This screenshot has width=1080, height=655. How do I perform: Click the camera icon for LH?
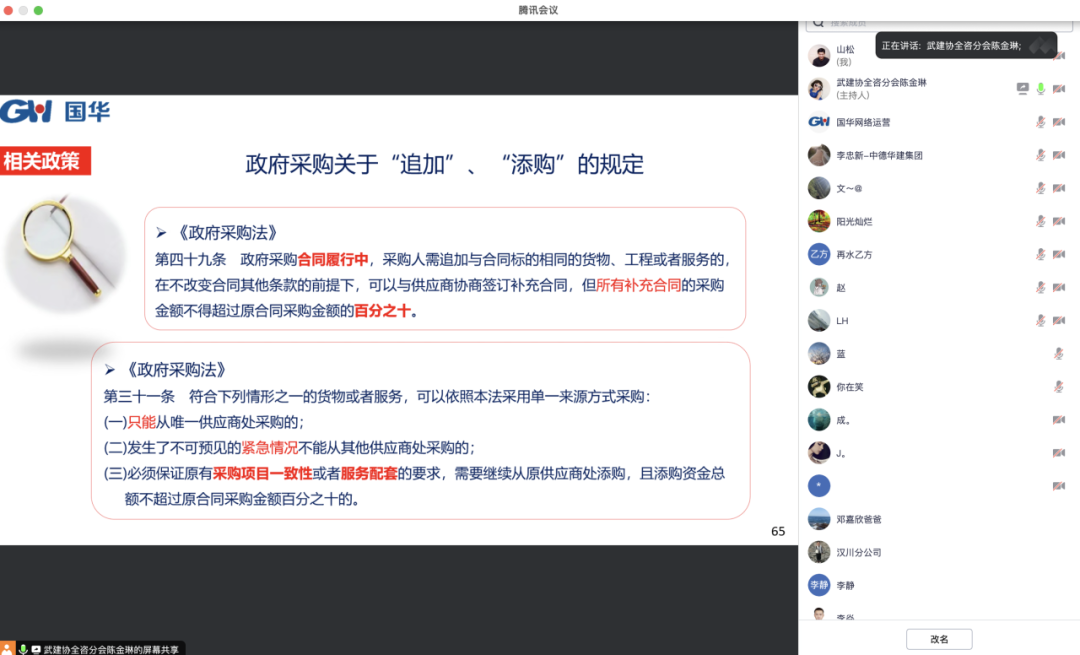tap(1058, 320)
